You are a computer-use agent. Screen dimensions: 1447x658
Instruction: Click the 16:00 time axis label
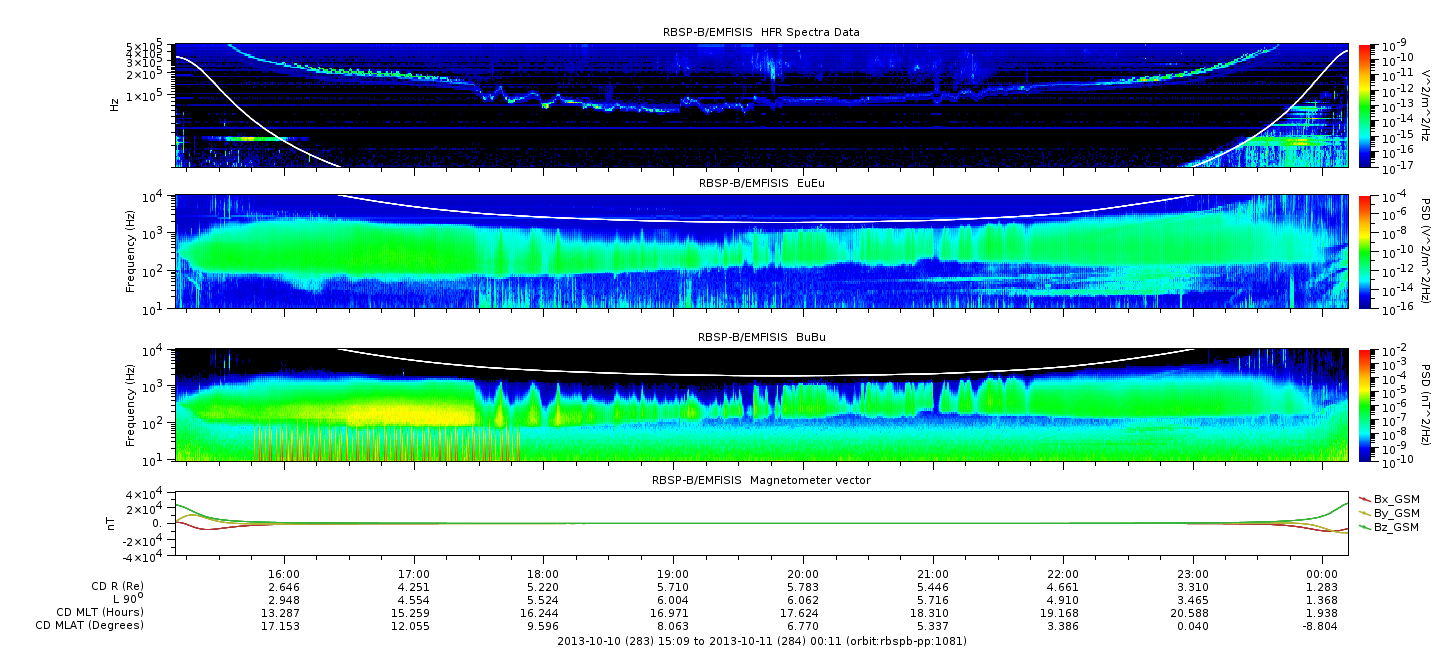pyautogui.click(x=284, y=574)
